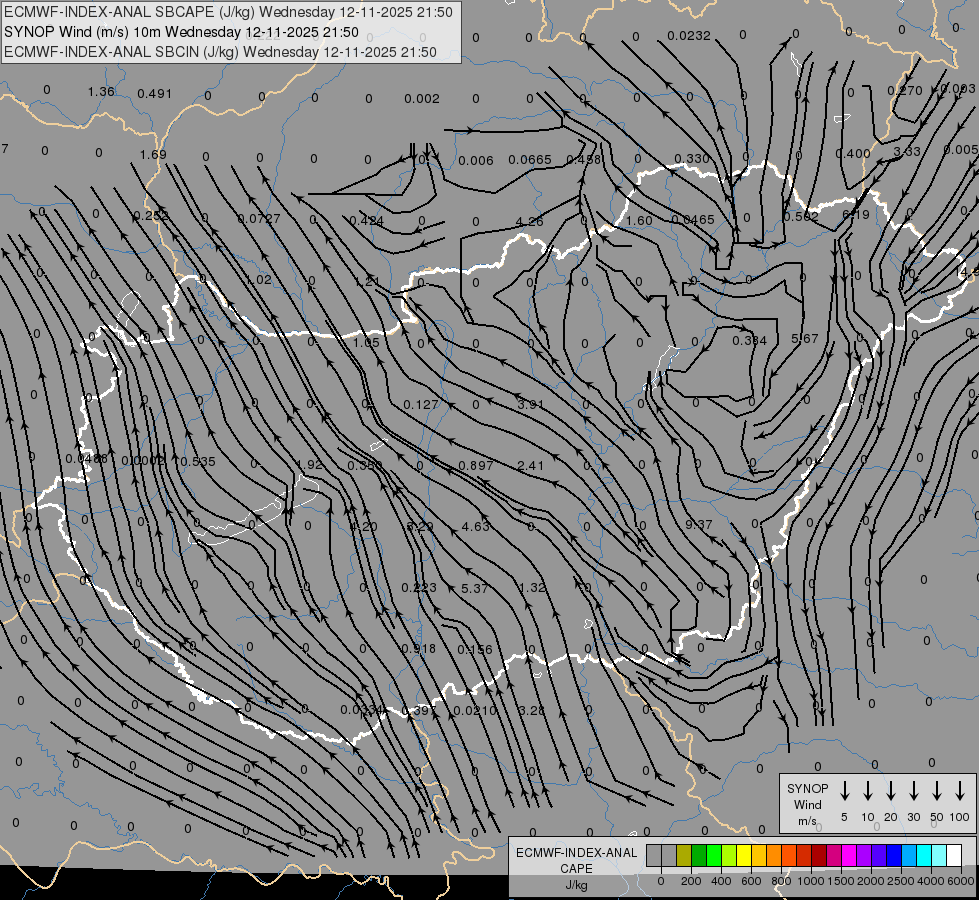Pick the bright green CAPE legend swatch

pos(714,855)
